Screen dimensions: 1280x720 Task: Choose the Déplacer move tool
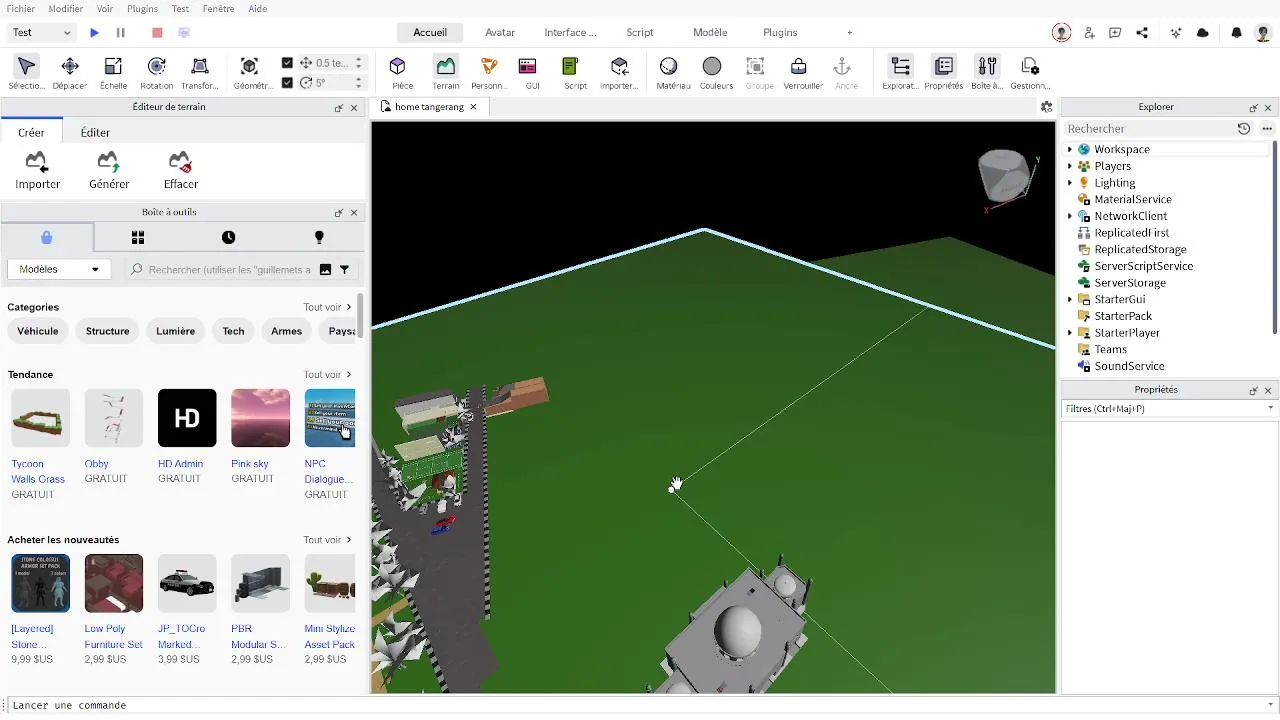coord(70,73)
